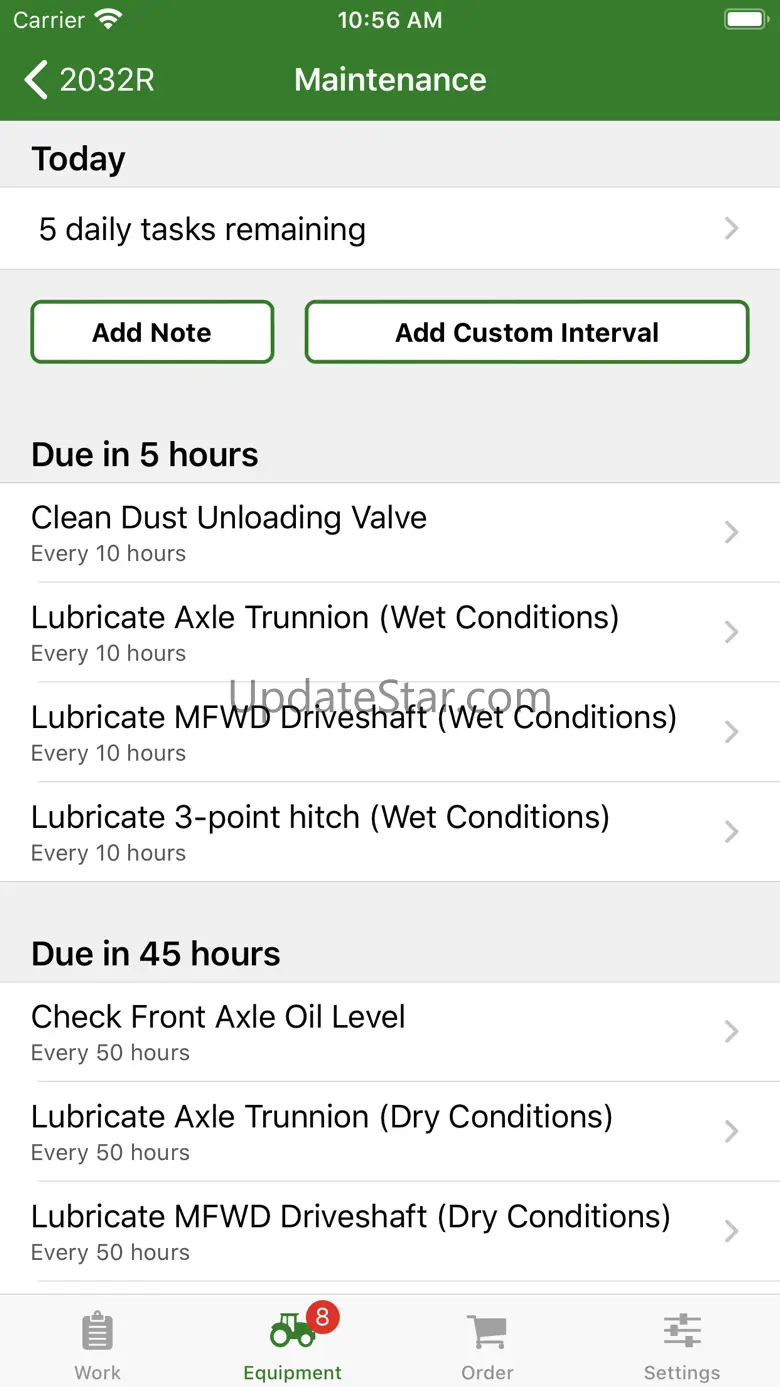Select Lubricate Axle Trunnion (Dry Conditions) row
The height and width of the screenshot is (1387, 780).
pos(322,1131)
